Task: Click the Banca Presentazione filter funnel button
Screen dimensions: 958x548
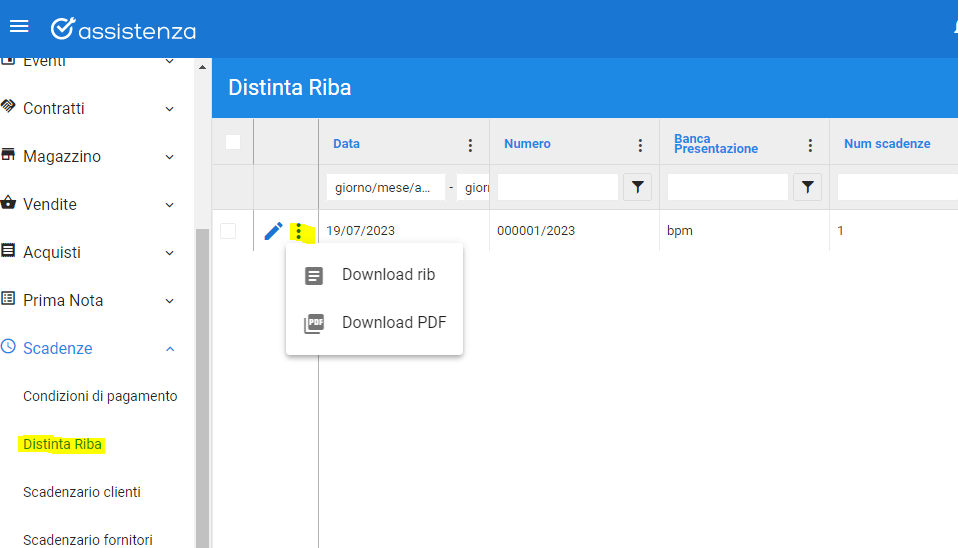Action: point(807,187)
